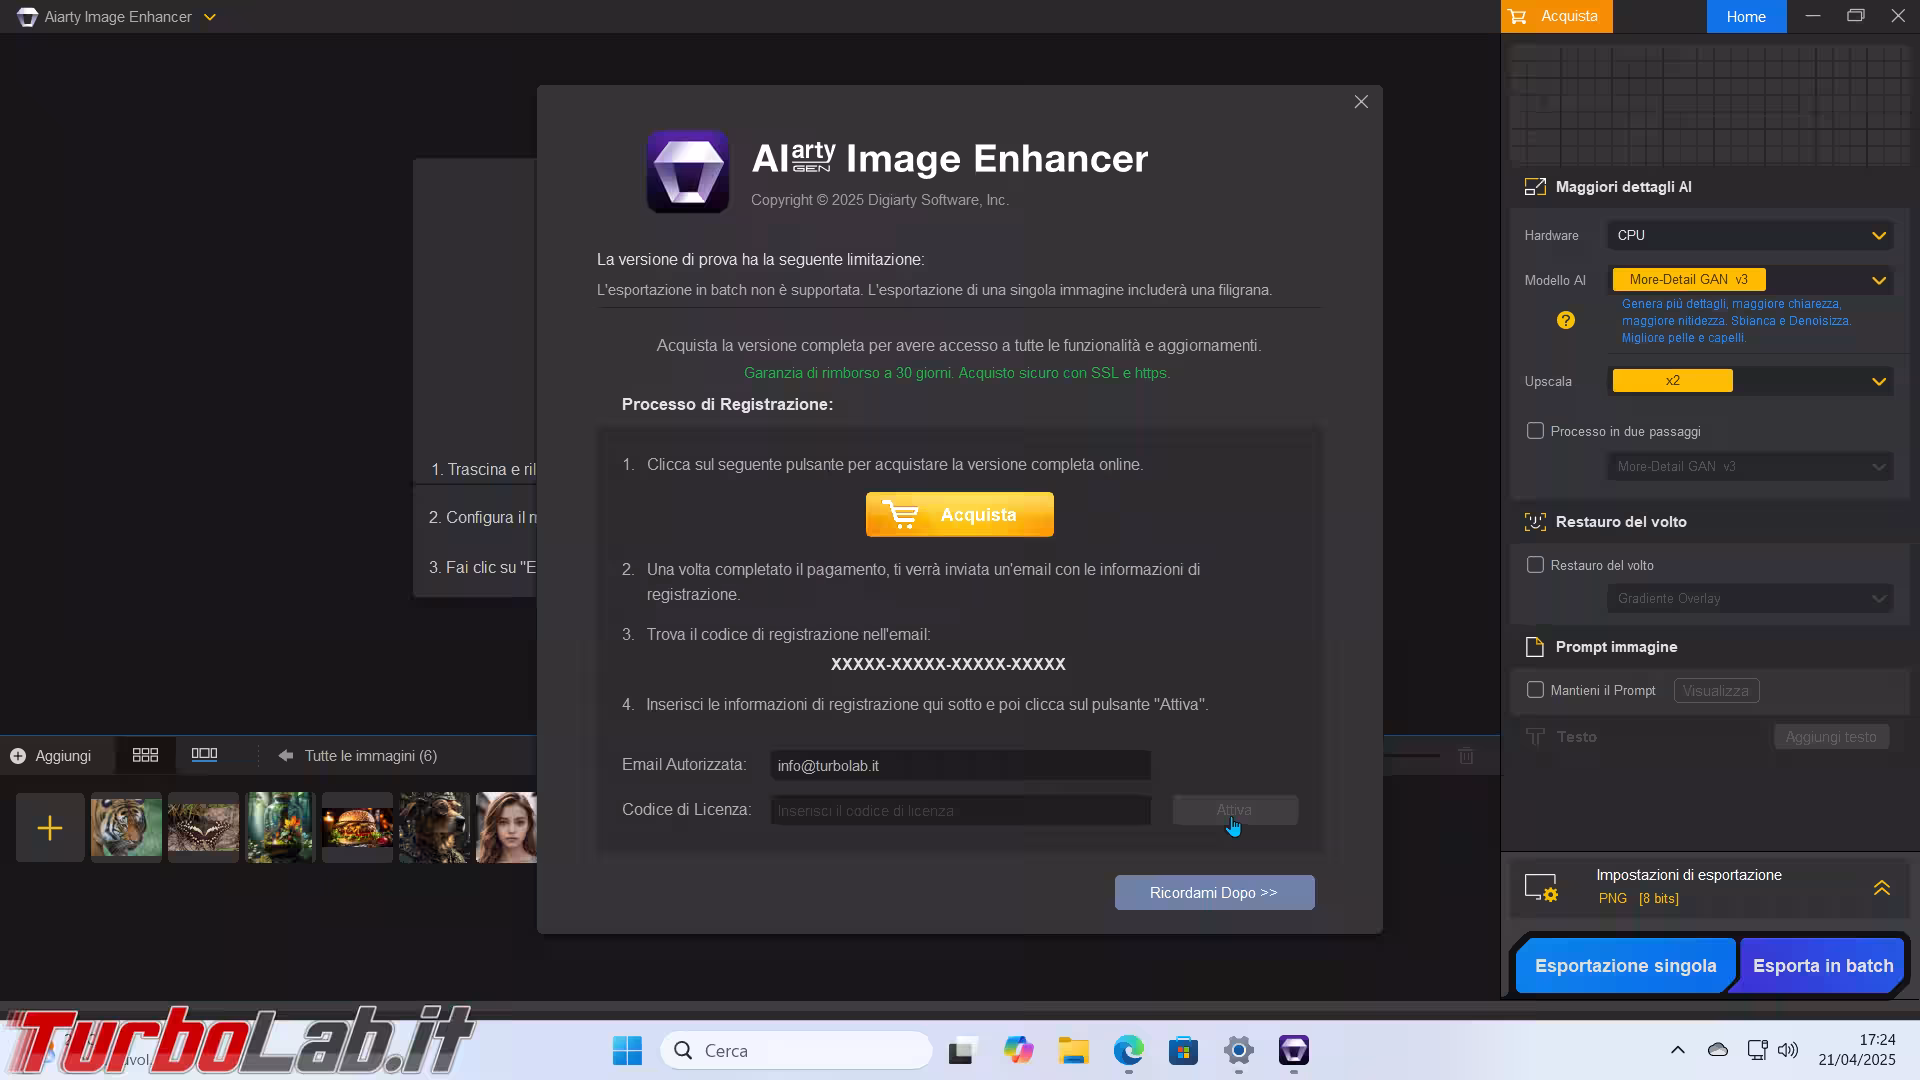Expand the Modello AI dropdown
The image size is (1920, 1080).
pos(1878,280)
